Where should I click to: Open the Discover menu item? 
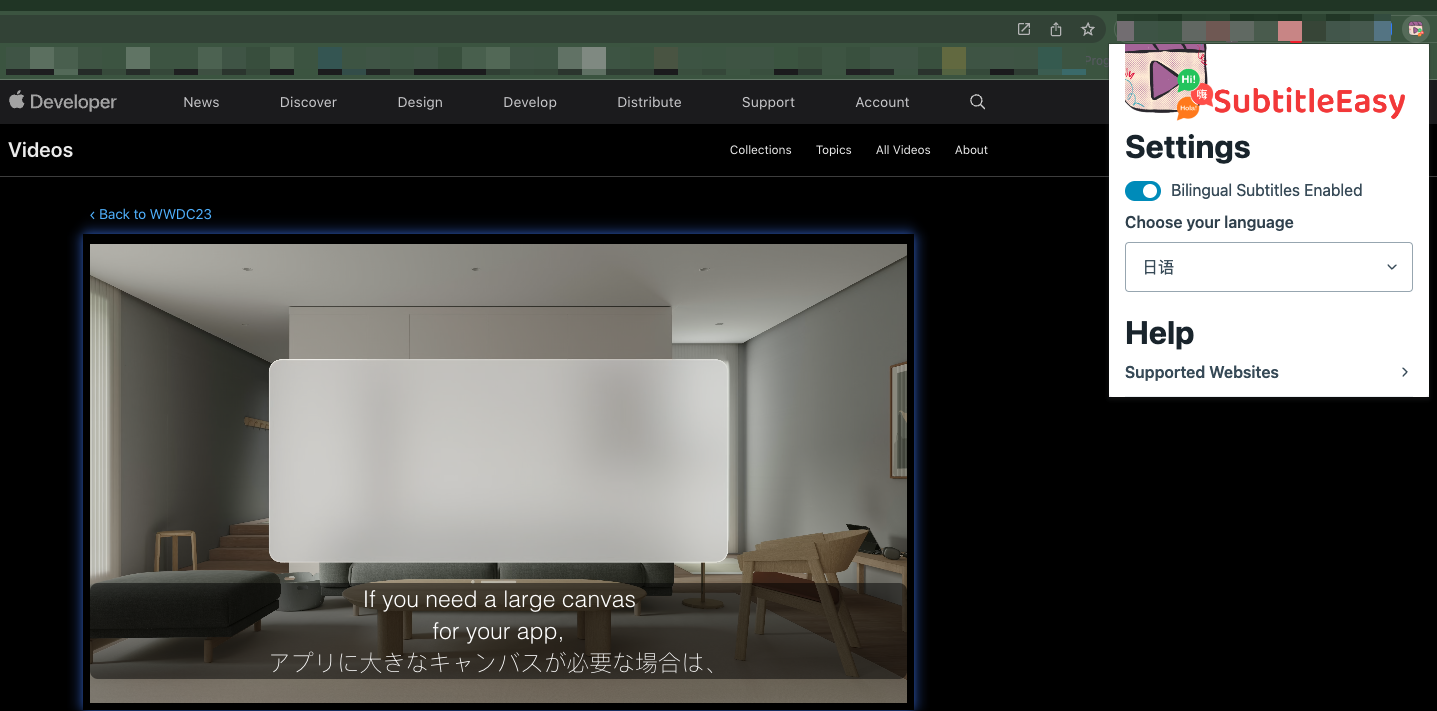click(x=308, y=102)
